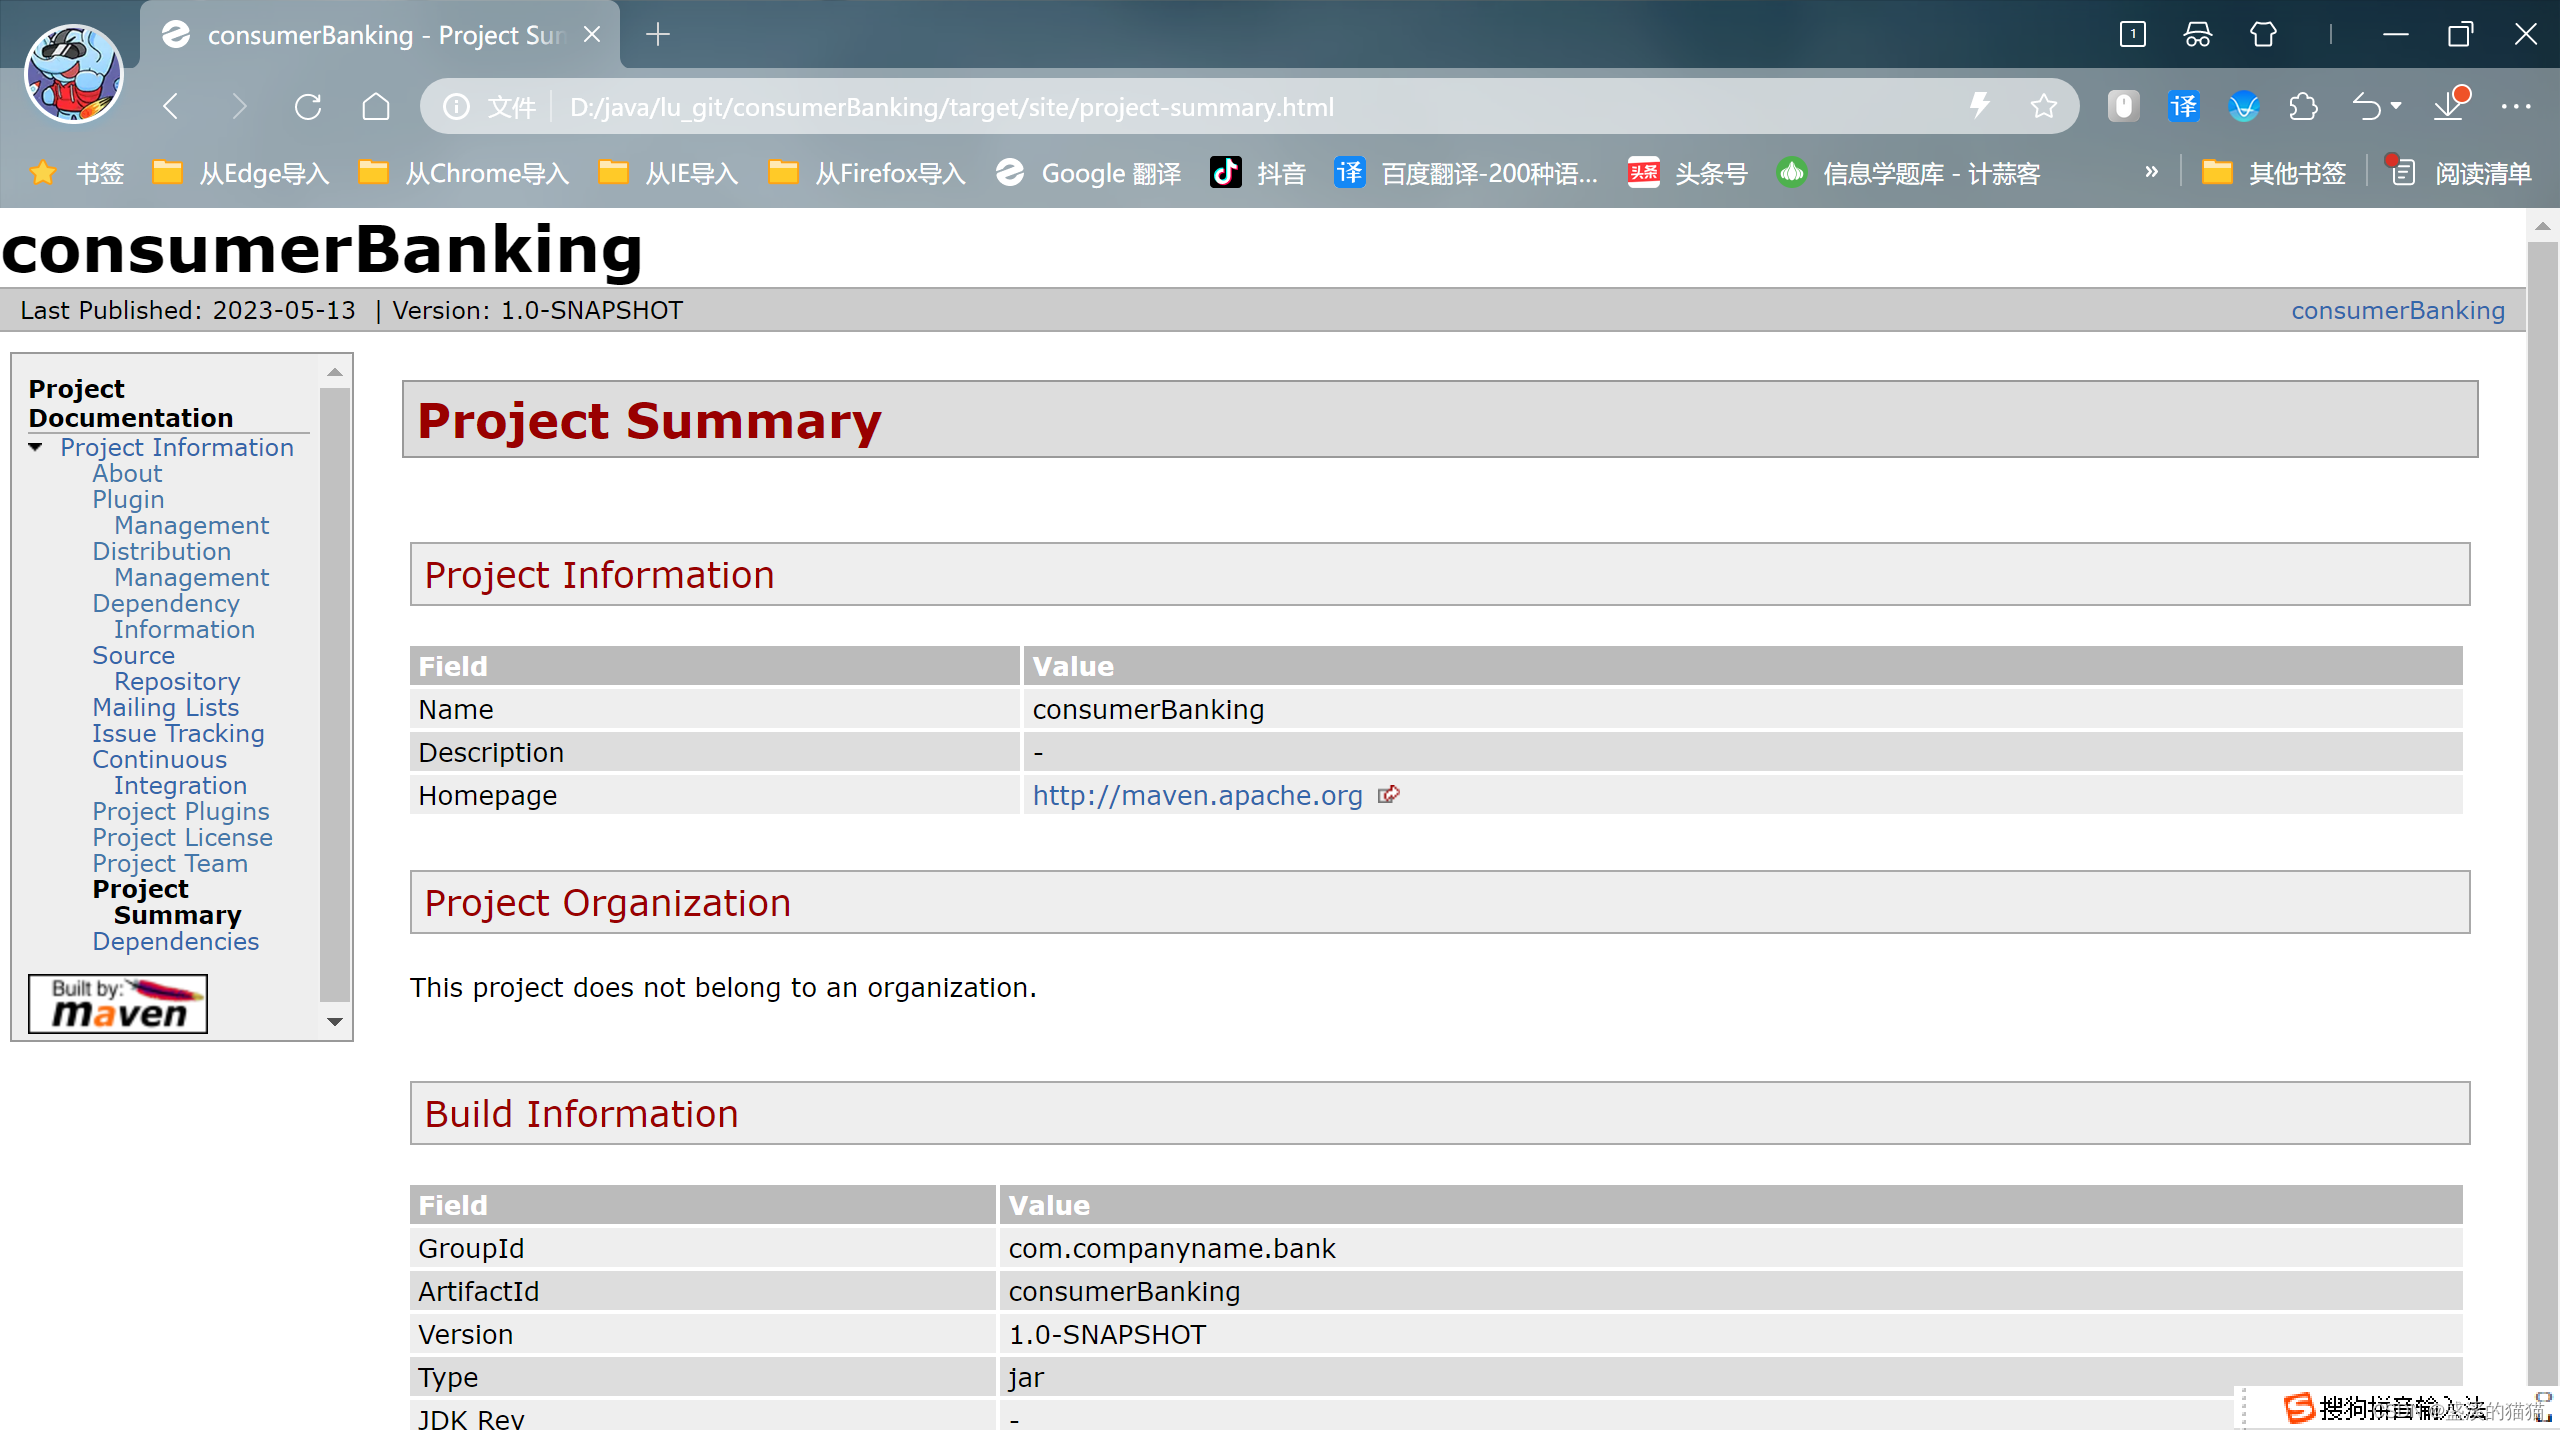Open Dependencies in the sidebar
Viewport: 2560px width, 1430px height.
coord(175,942)
